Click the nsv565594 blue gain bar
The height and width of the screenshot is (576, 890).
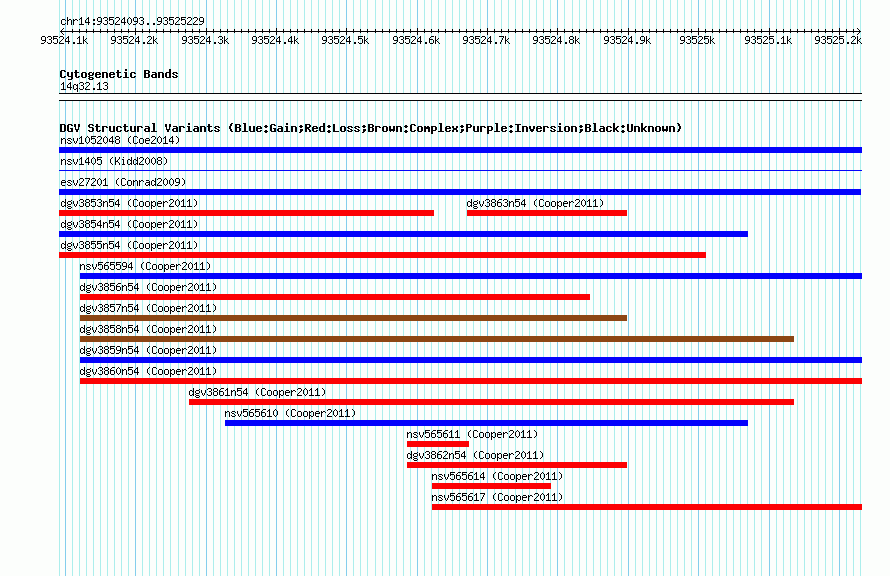471,276
